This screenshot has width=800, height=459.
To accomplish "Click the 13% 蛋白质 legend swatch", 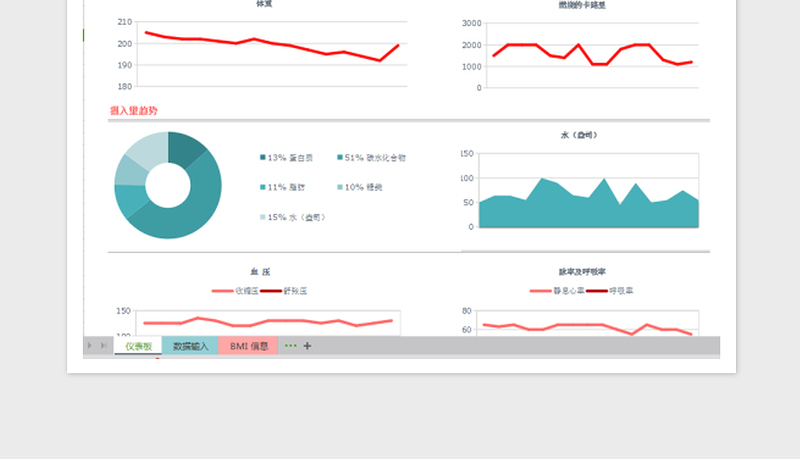I will tap(263, 157).
